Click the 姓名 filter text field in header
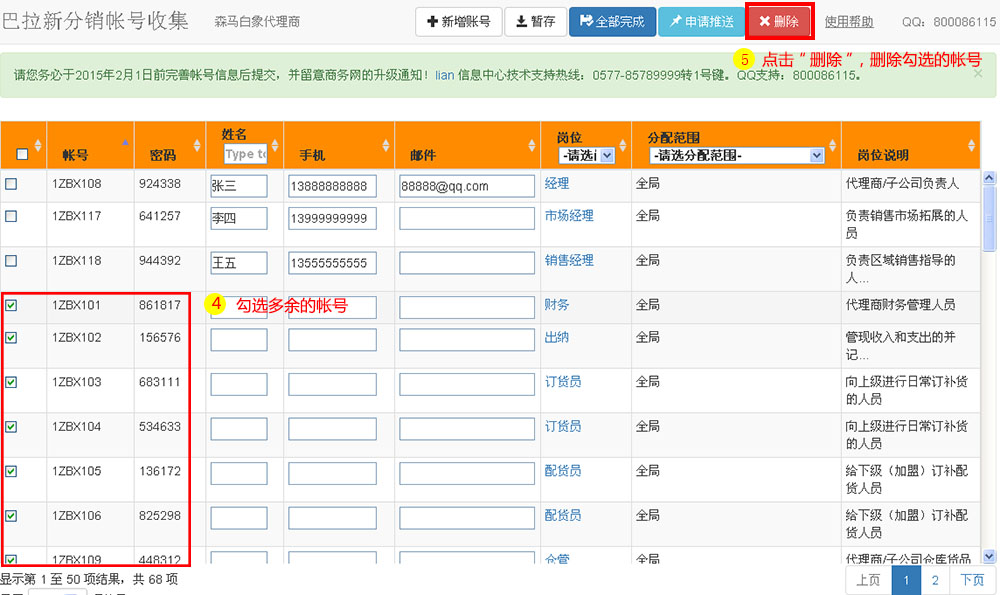 [246, 154]
